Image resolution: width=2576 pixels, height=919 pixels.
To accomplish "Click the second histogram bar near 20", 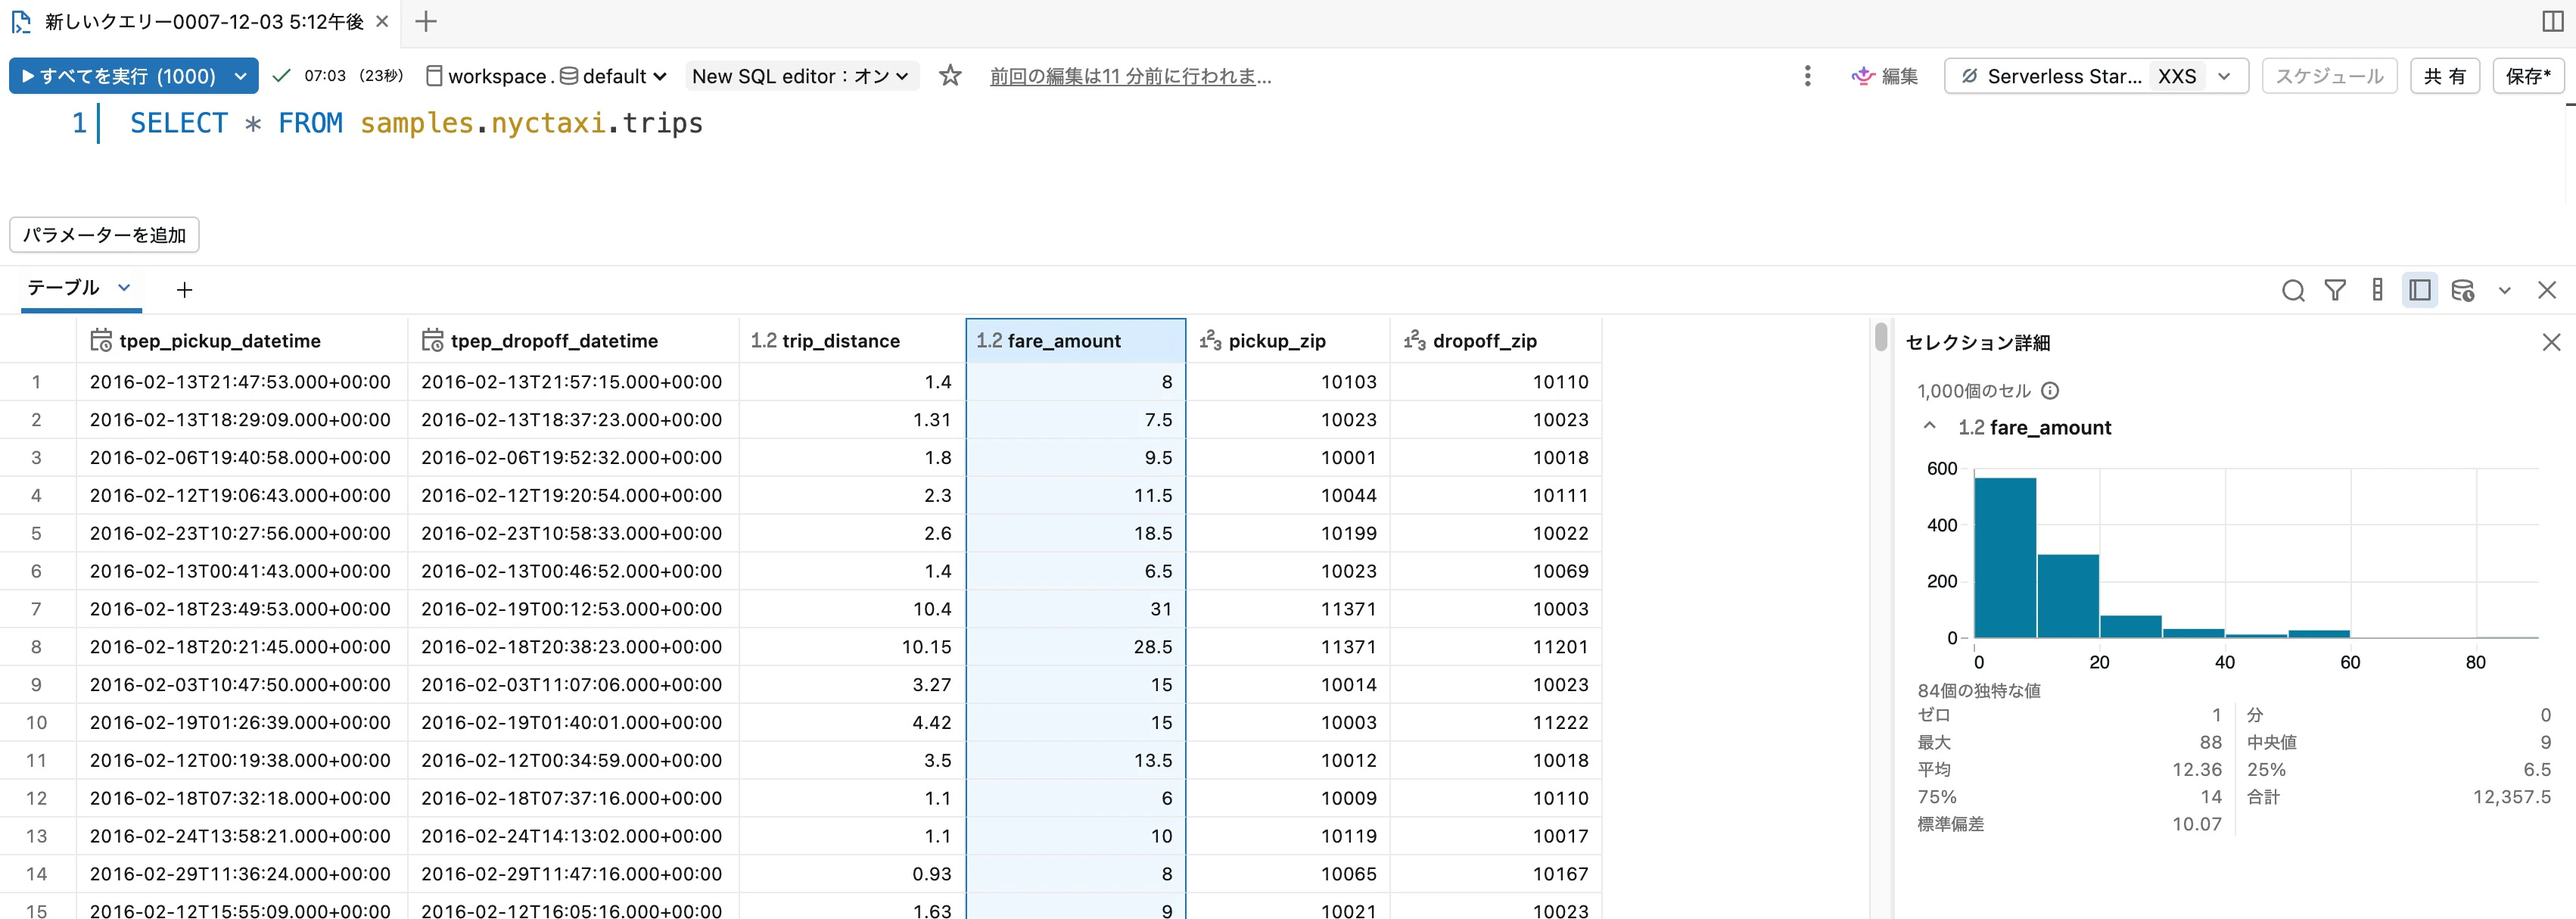I will point(2068,595).
